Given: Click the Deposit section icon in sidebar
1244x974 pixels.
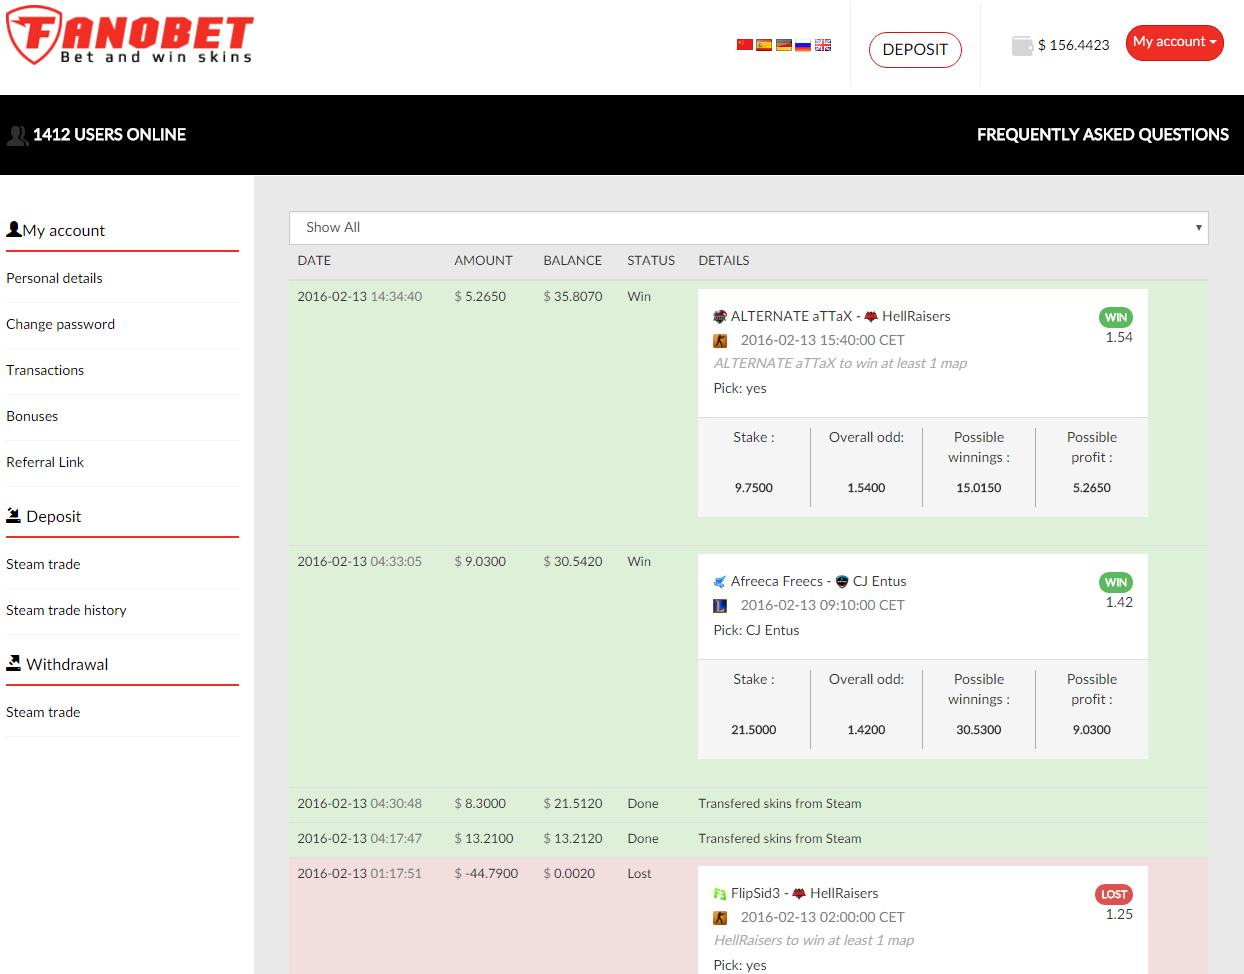Looking at the screenshot, I should 14,515.
